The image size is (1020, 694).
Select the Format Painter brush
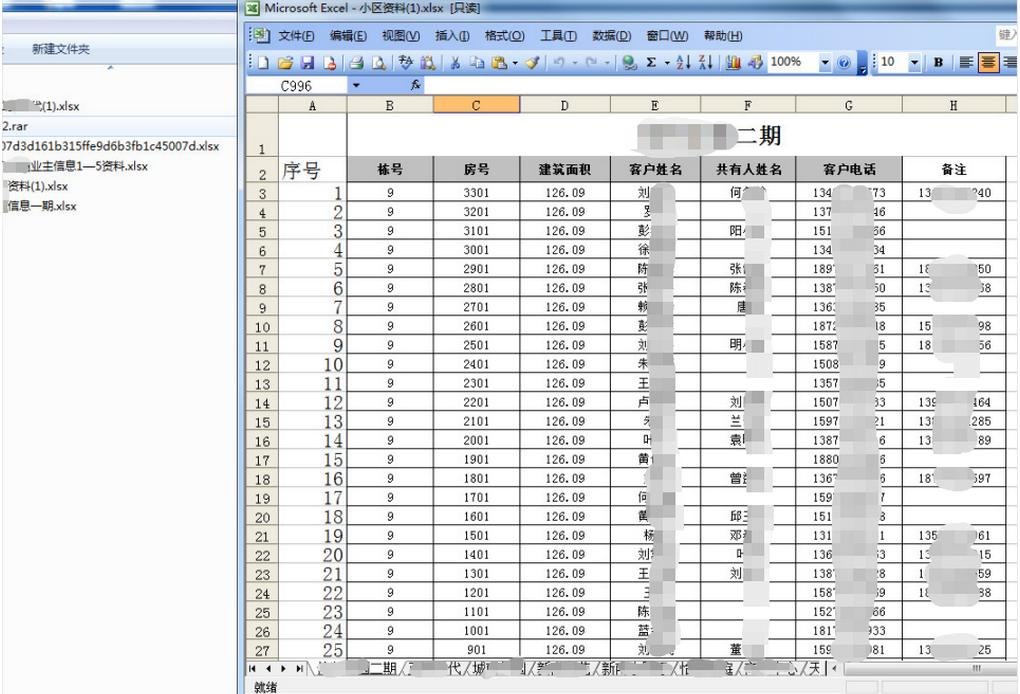(x=532, y=63)
